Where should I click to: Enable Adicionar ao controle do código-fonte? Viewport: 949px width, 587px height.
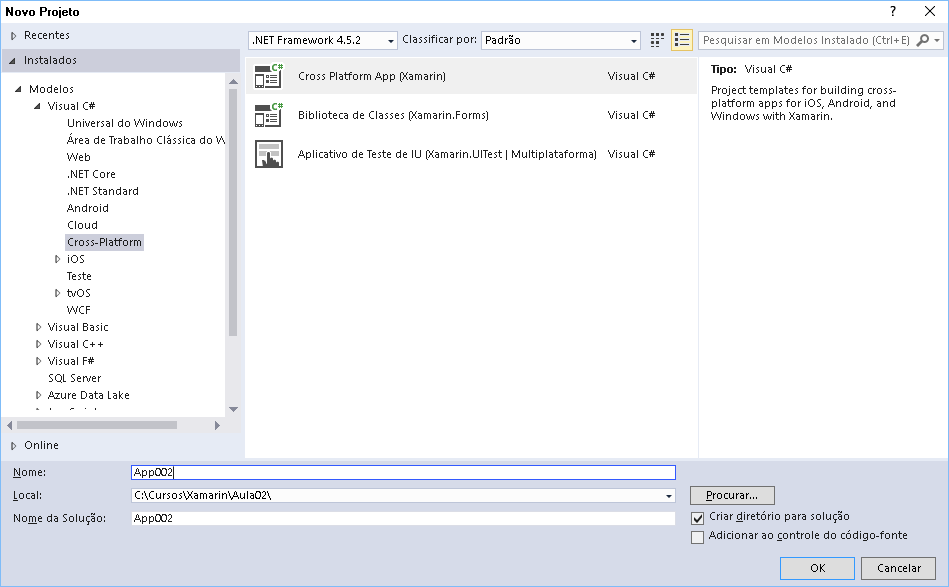[x=697, y=537]
